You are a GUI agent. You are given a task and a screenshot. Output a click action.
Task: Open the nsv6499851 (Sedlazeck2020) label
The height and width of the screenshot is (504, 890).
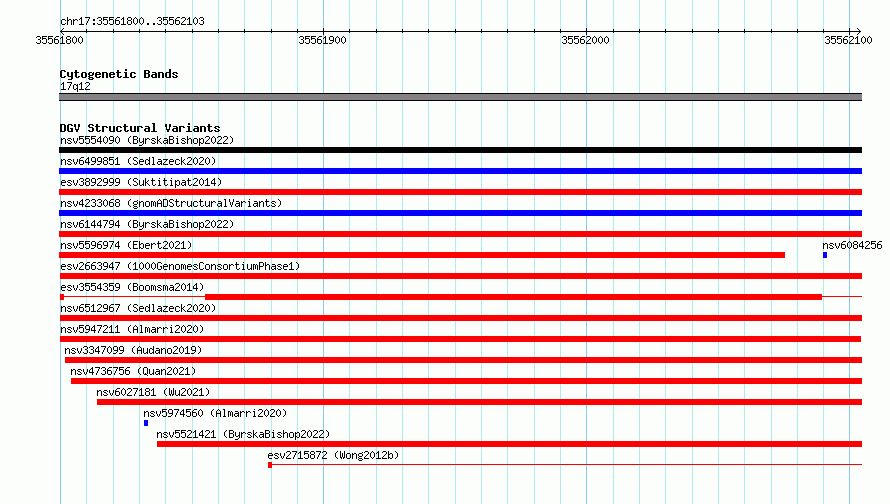click(x=138, y=161)
